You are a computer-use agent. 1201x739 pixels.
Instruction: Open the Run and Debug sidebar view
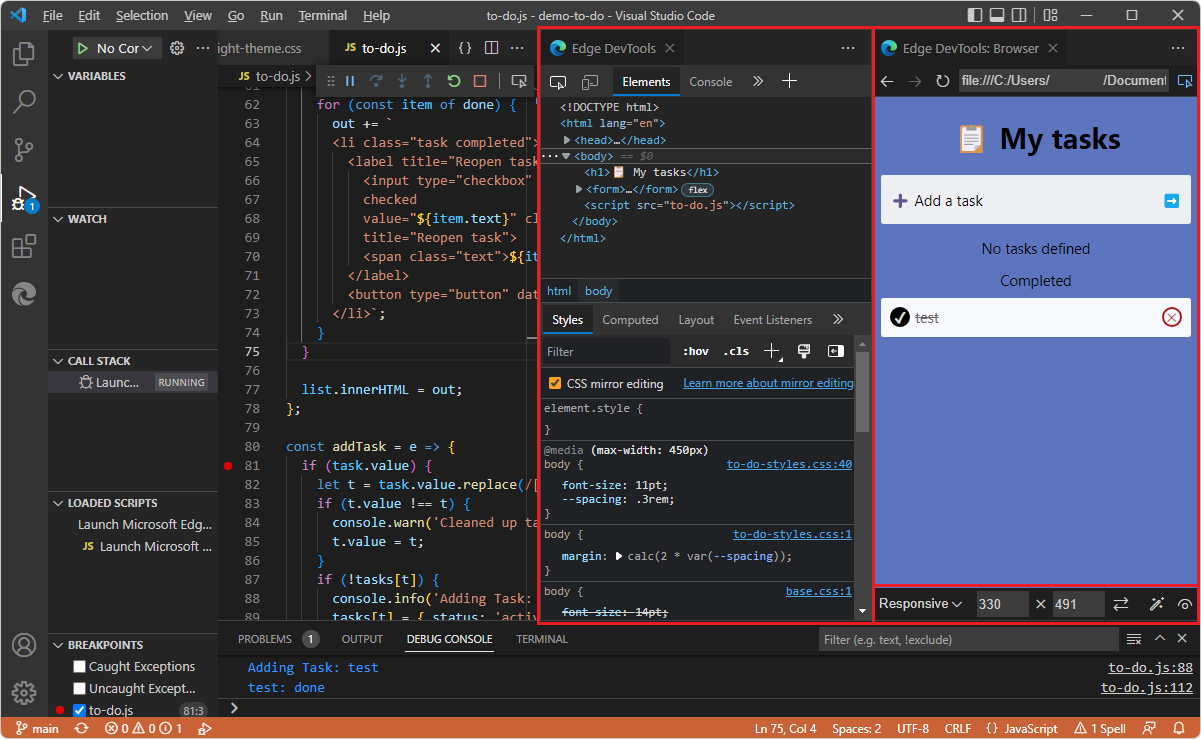pos(24,198)
